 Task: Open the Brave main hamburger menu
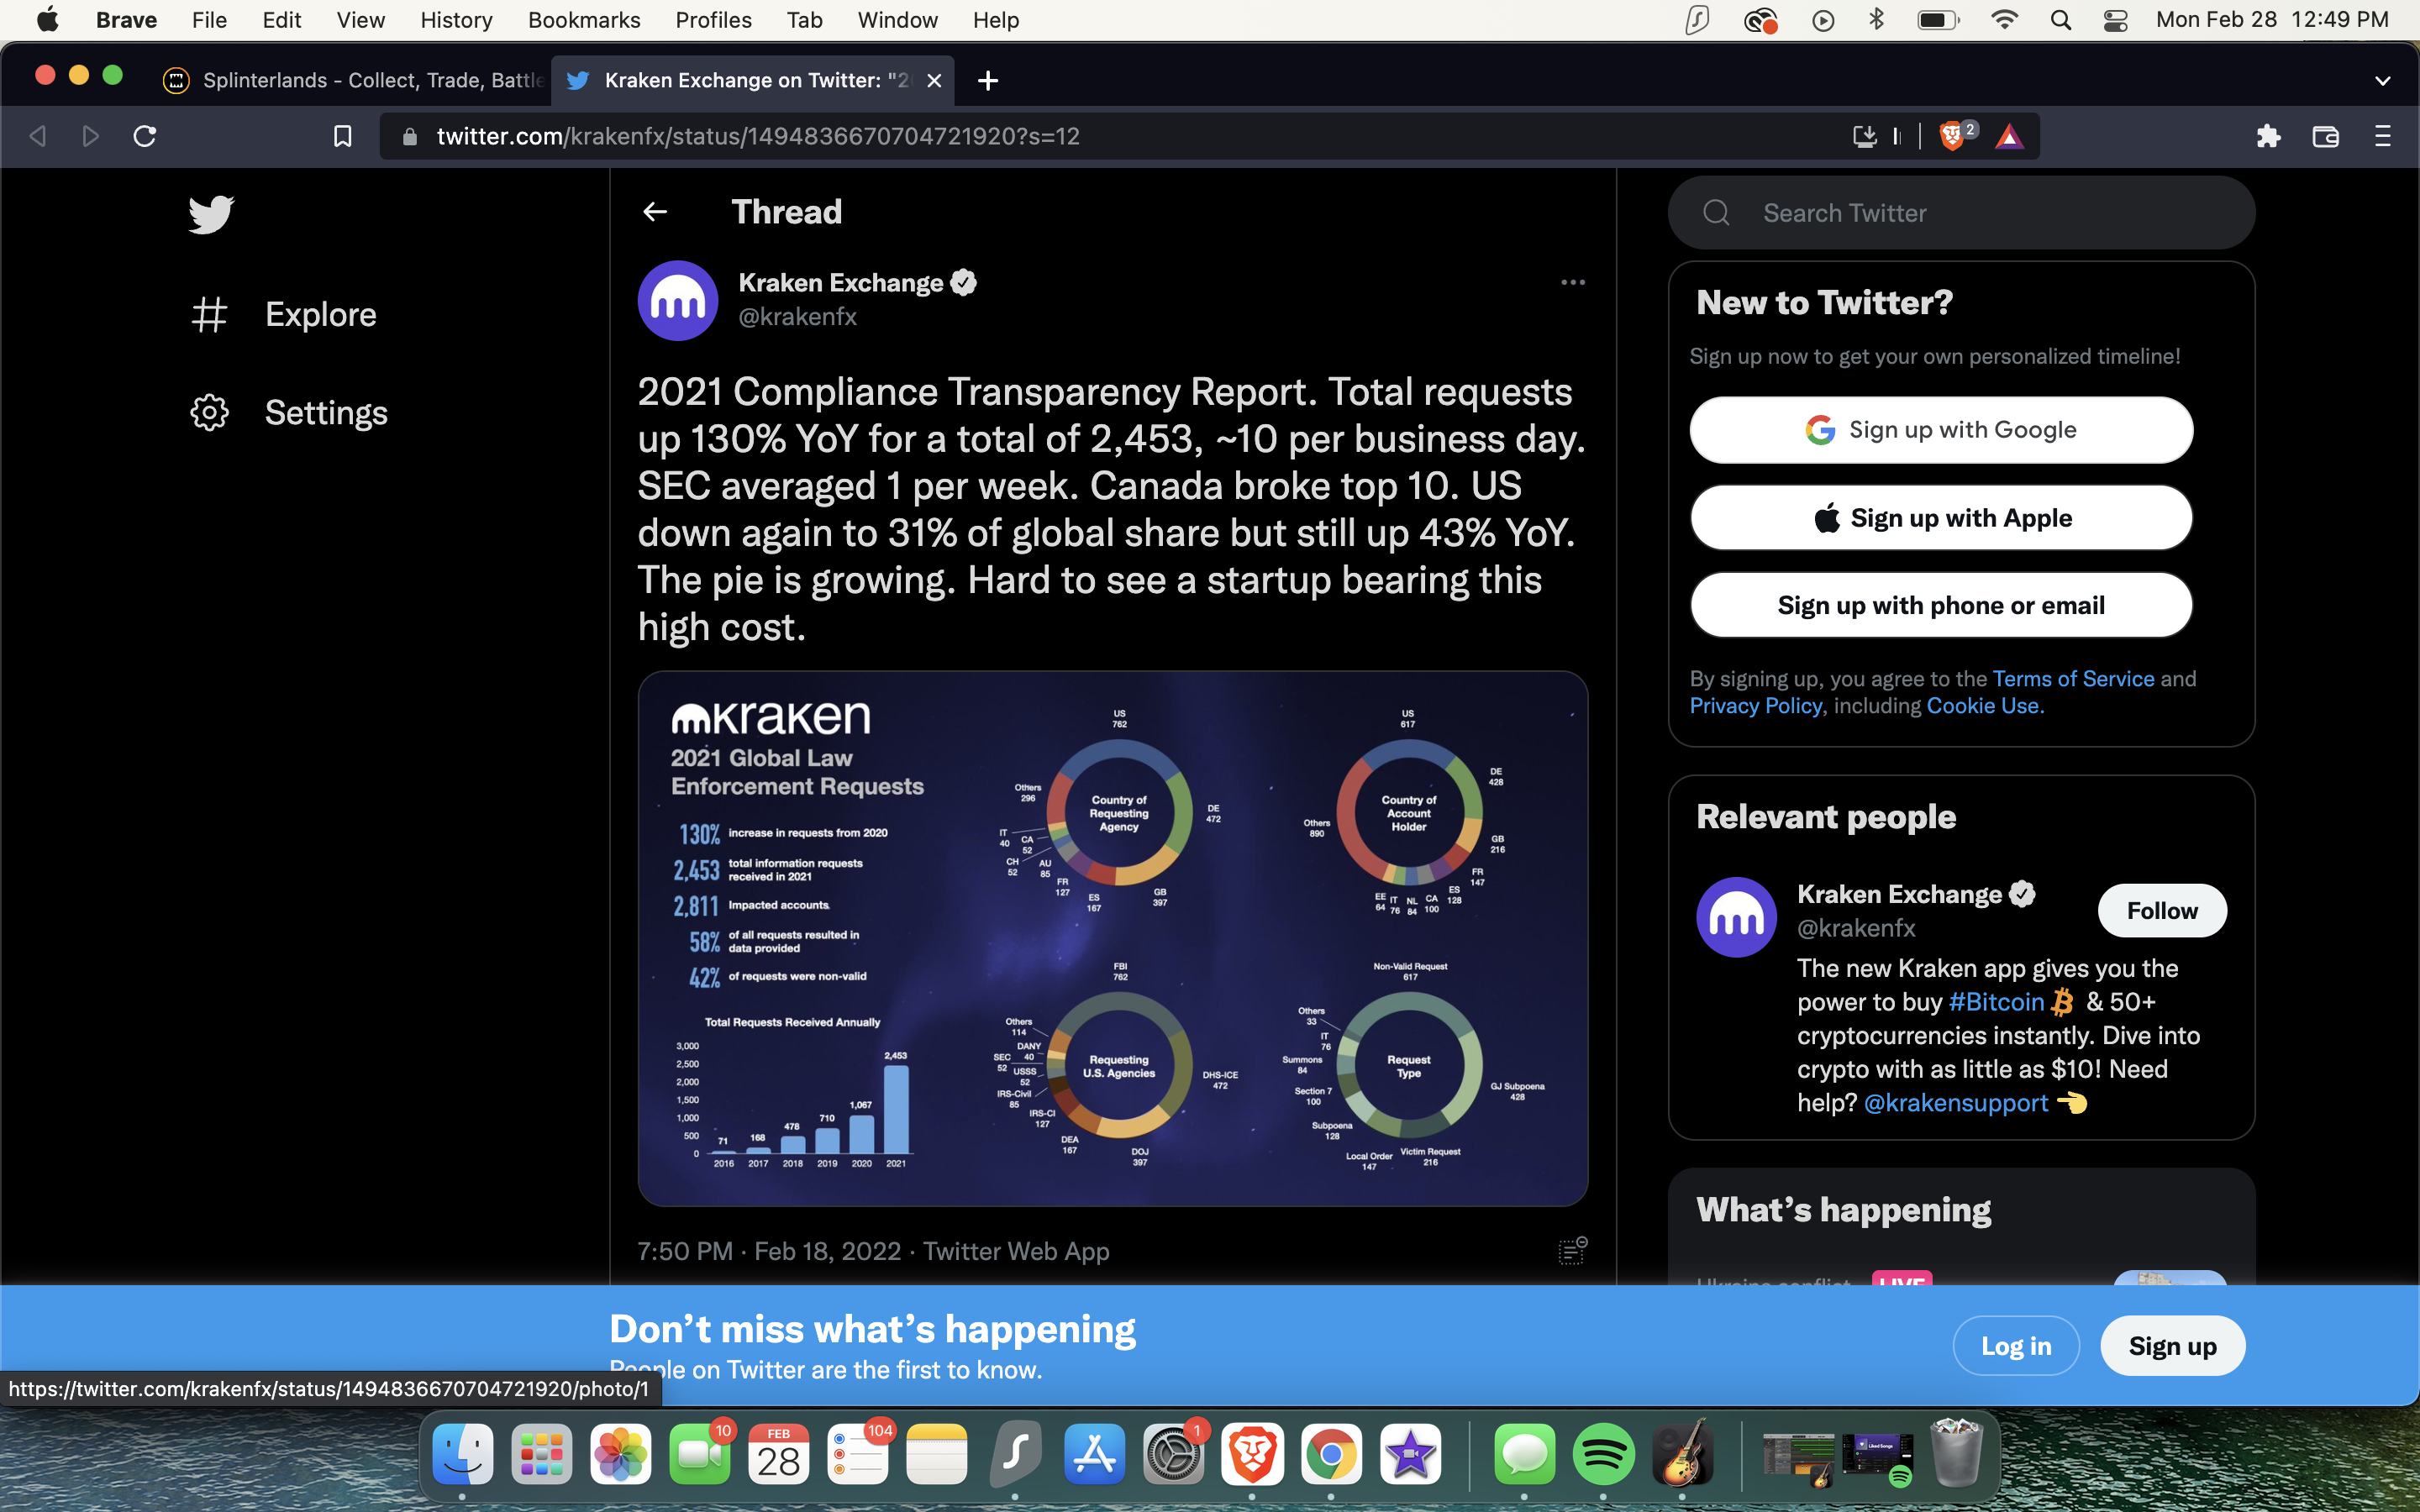tap(2383, 136)
